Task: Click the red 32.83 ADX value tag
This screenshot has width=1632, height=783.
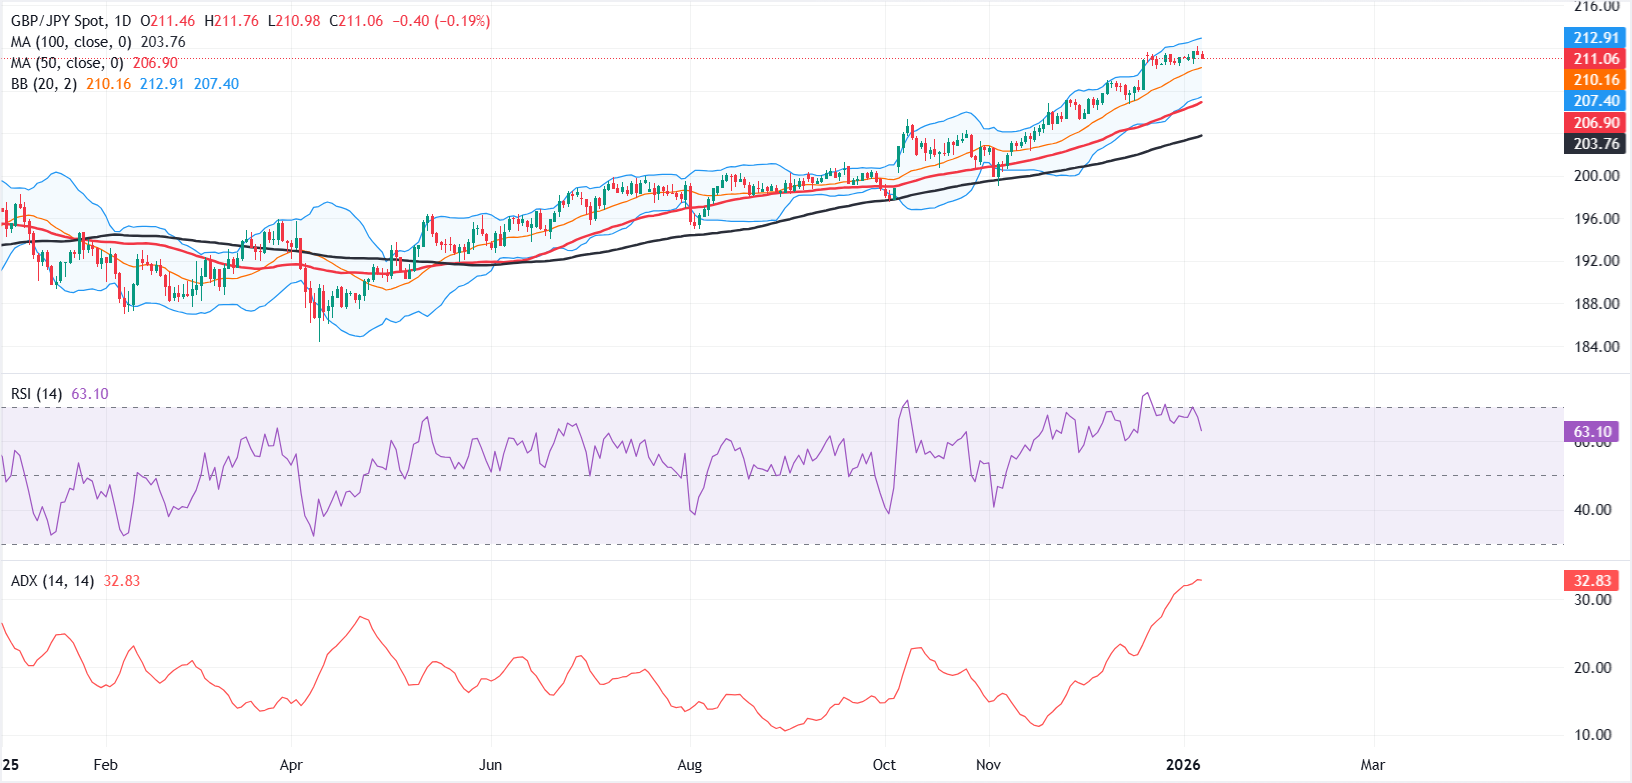Action: pyautogui.click(x=1591, y=581)
